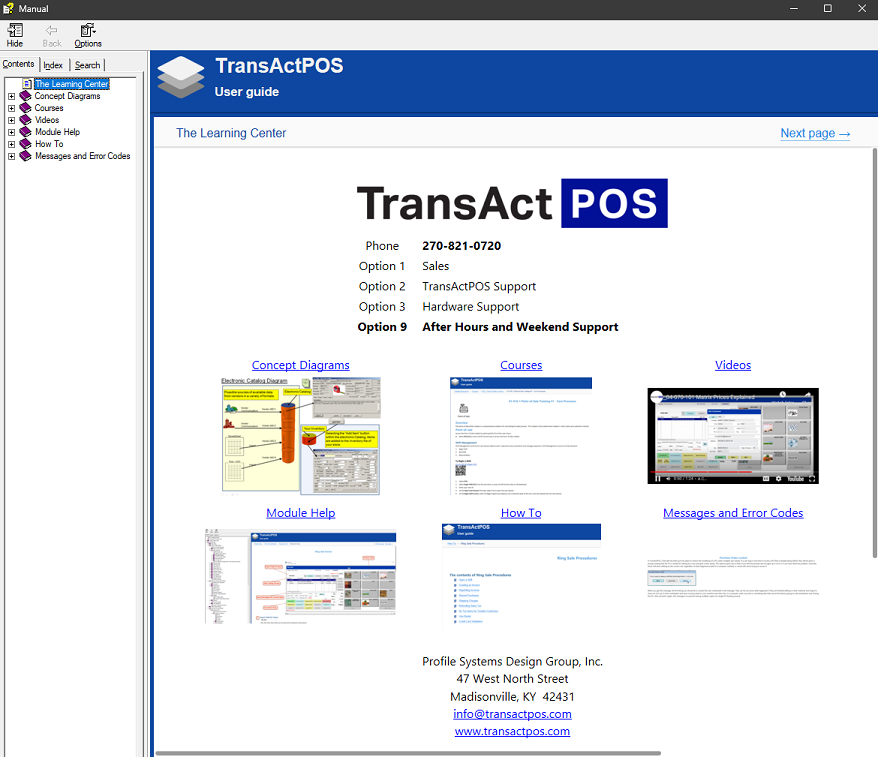Select Concept Diagrams in the contents tree
Viewport: 878px width, 757px height.
[67, 96]
